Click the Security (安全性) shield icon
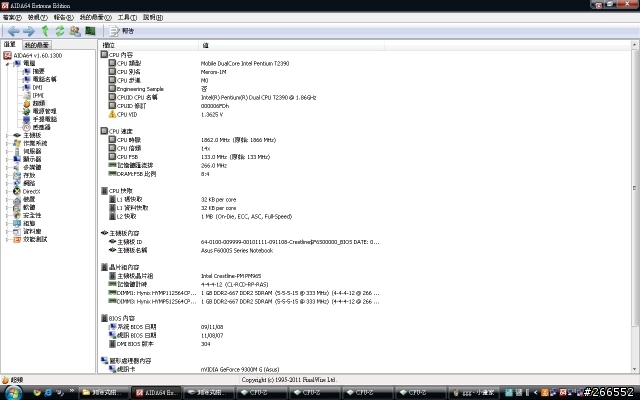The image size is (640, 400). point(17,216)
